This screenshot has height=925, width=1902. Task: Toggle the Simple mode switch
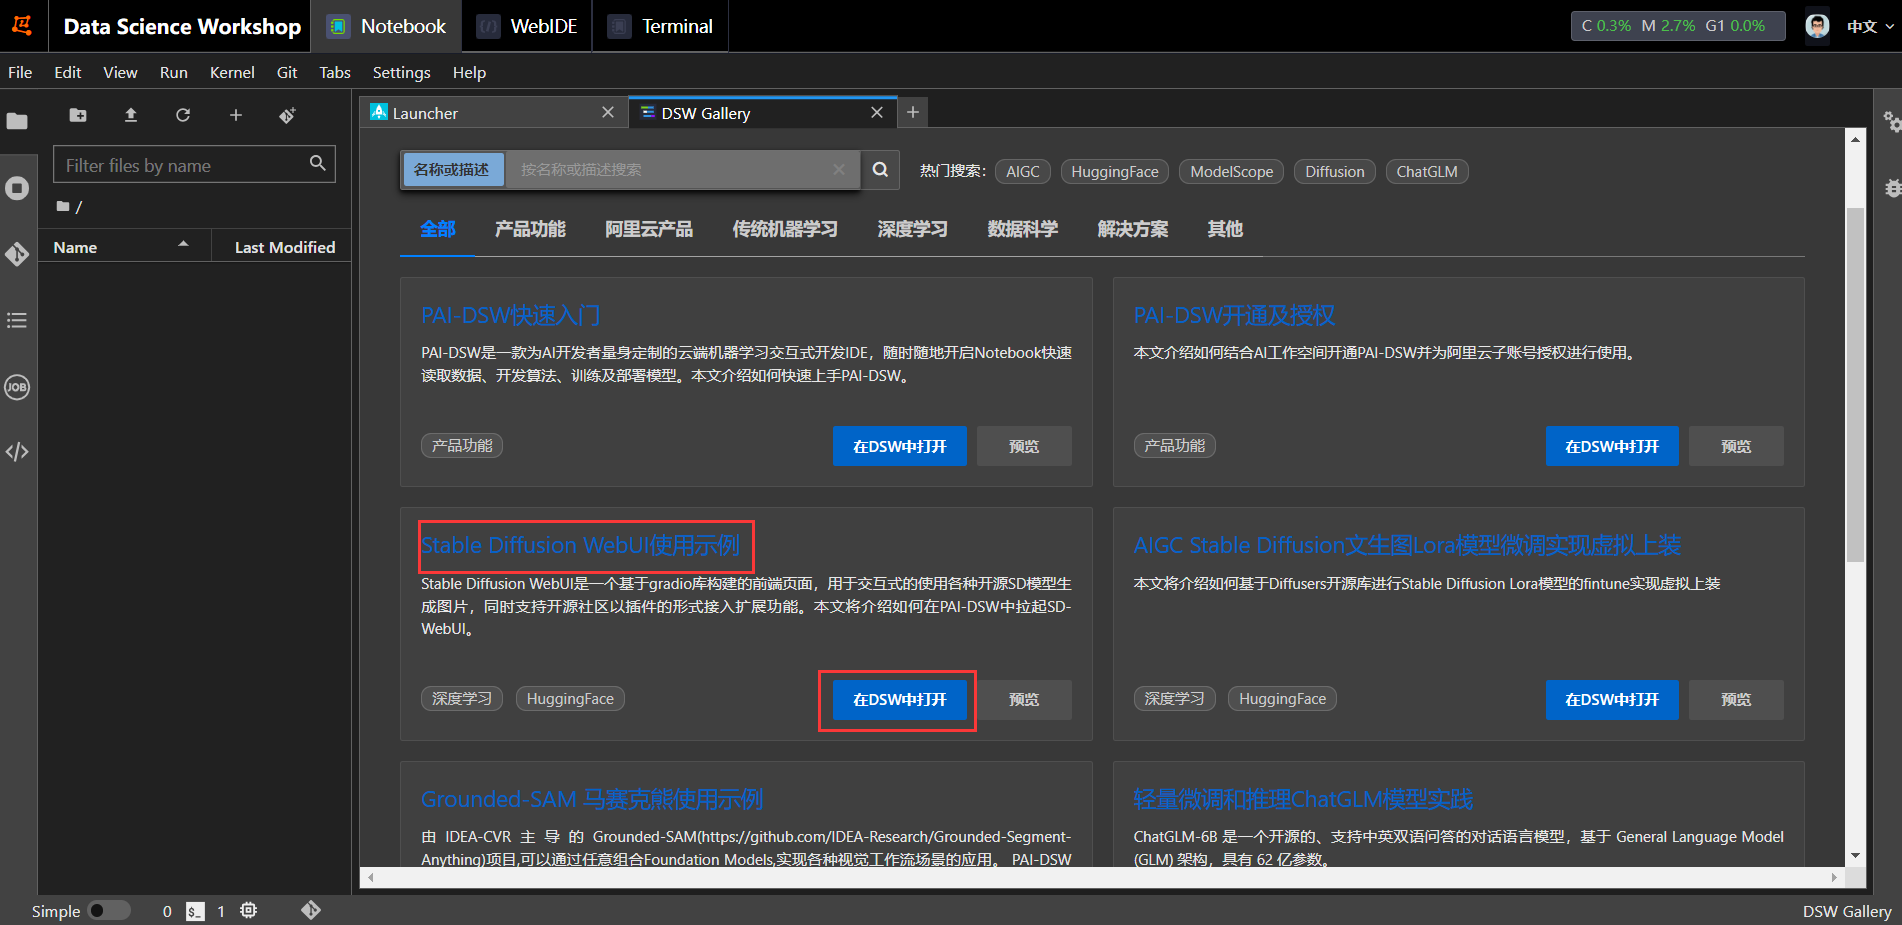[x=109, y=910]
